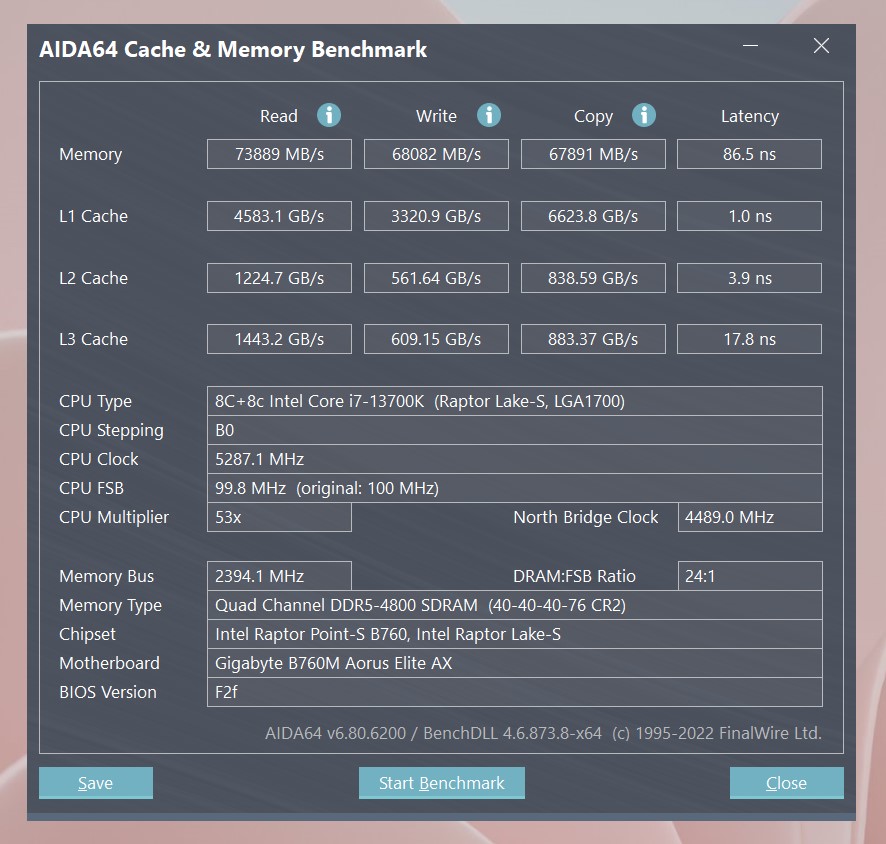Click the L3 Cache Latency value
This screenshot has height=844, width=886.
749,339
